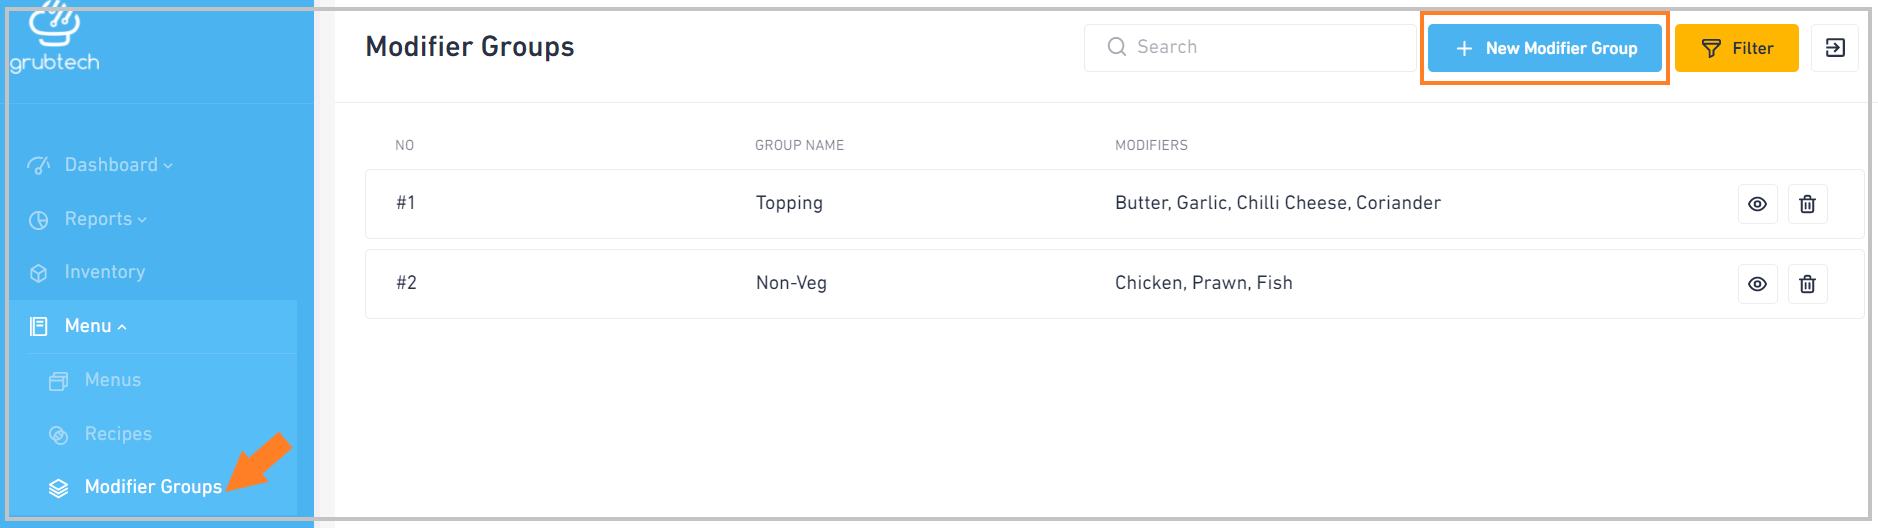Viewport: 1878px width, 528px height.
Task: Click the Dashboard gauge icon
Action: pos(39,166)
